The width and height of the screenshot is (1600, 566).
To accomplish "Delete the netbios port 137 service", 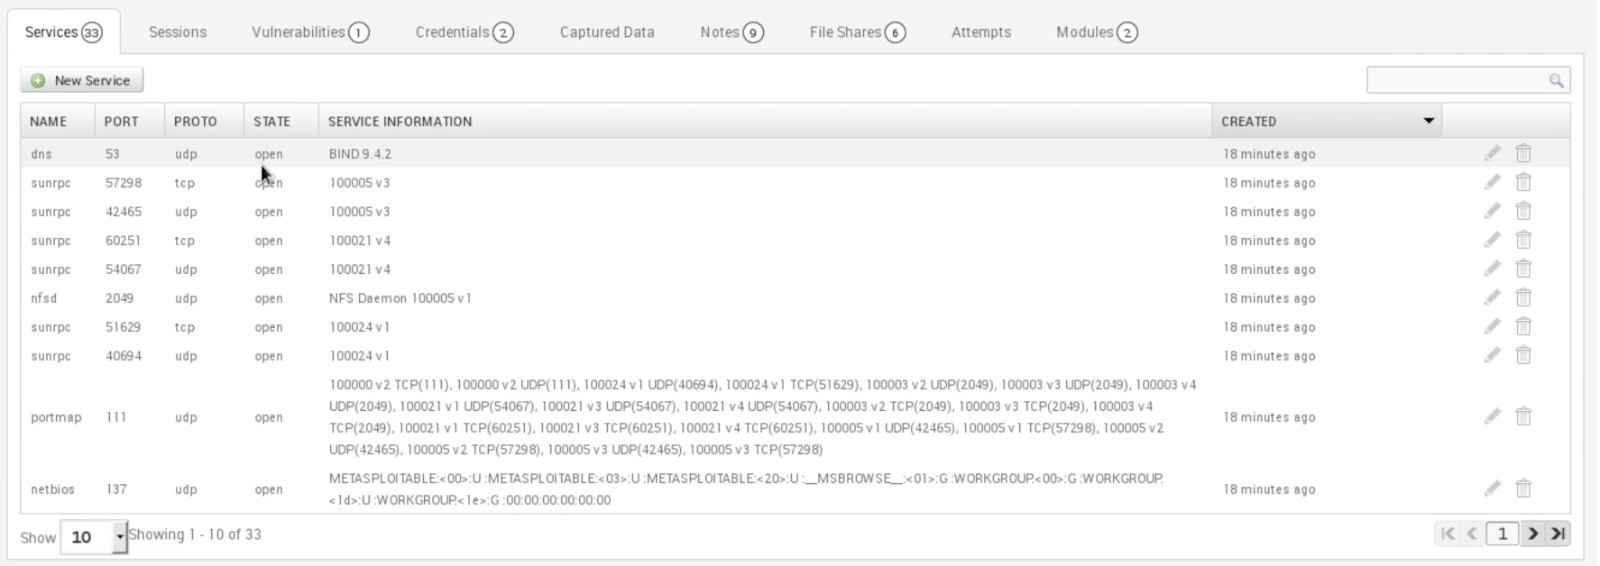I will tap(1523, 489).
